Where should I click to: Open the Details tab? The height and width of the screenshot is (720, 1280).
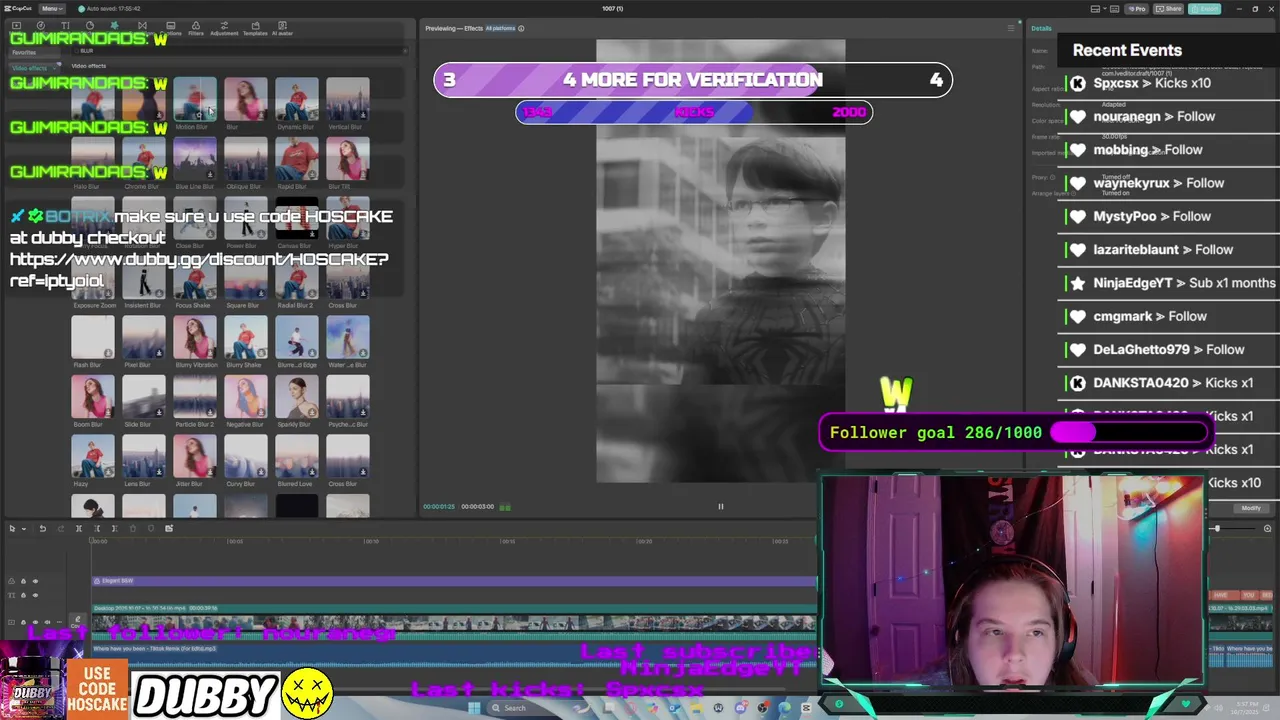(1042, 28)
